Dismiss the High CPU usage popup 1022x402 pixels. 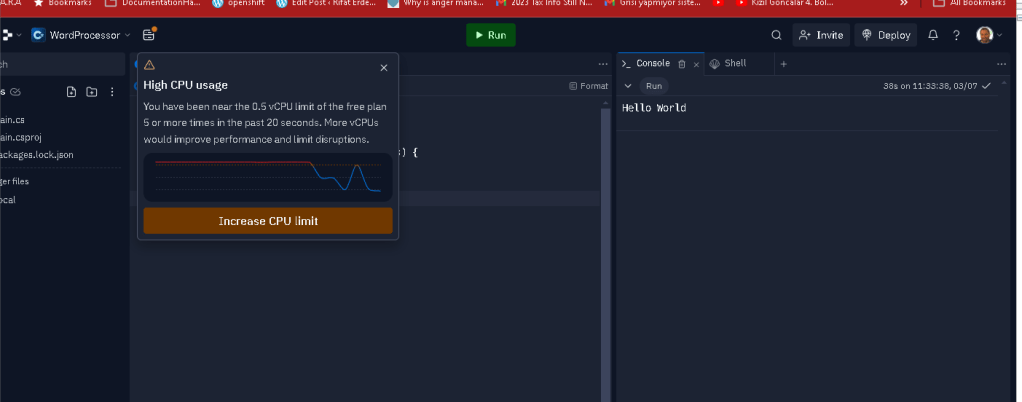pos(384,68)
